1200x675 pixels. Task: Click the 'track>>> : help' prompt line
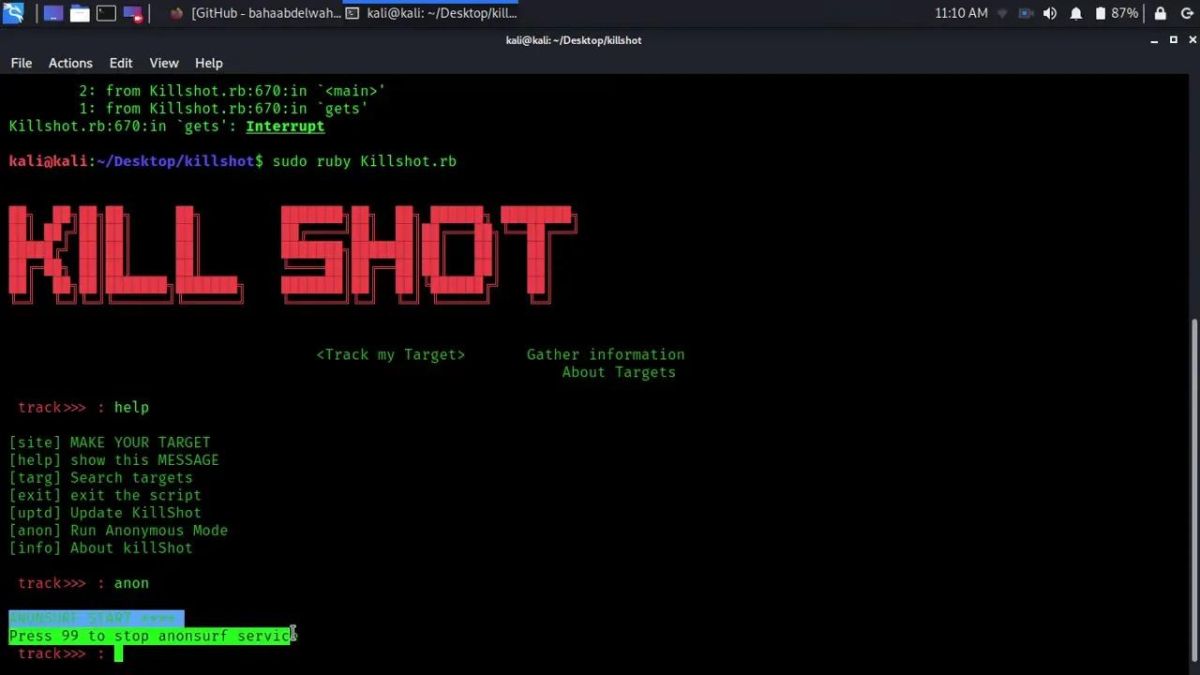[83, 407]
